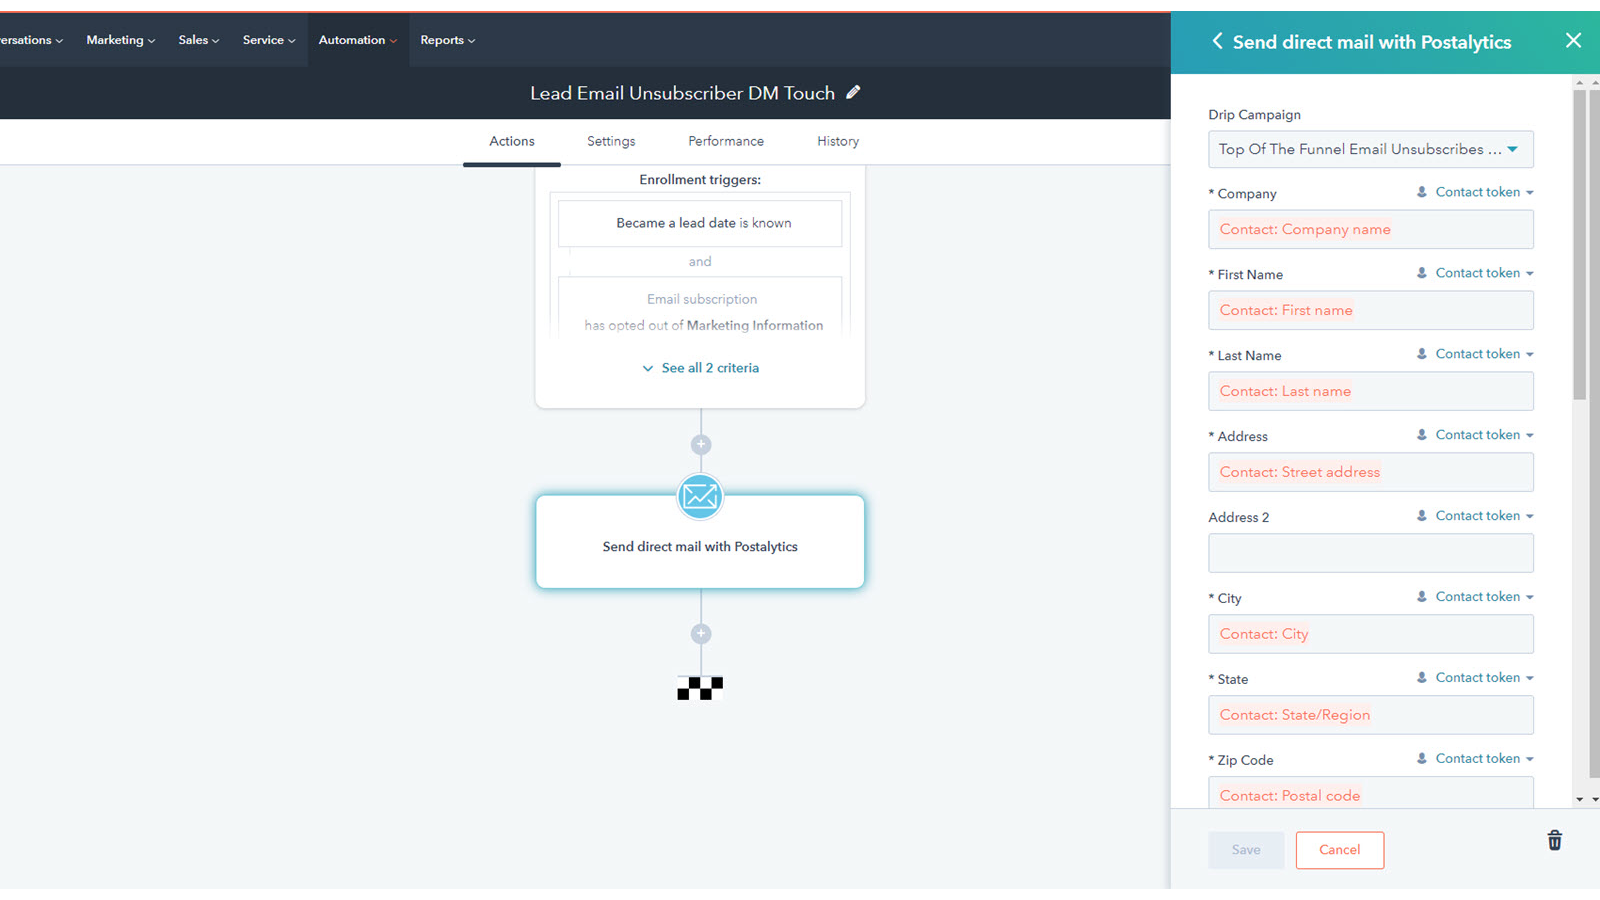Click the checkered workflow end flag
The height and width of the screenshot is (900, 1600).
tap(700, 688)
